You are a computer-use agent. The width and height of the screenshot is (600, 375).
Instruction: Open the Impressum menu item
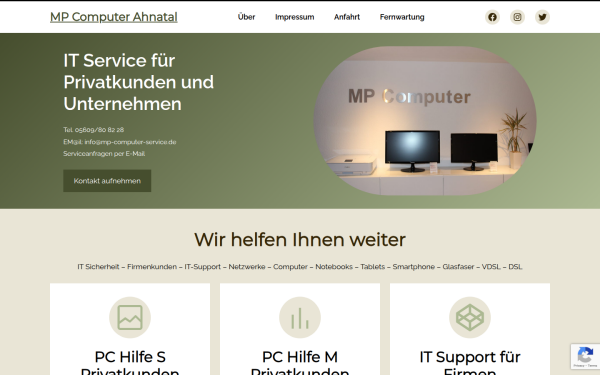click(295, 17)
